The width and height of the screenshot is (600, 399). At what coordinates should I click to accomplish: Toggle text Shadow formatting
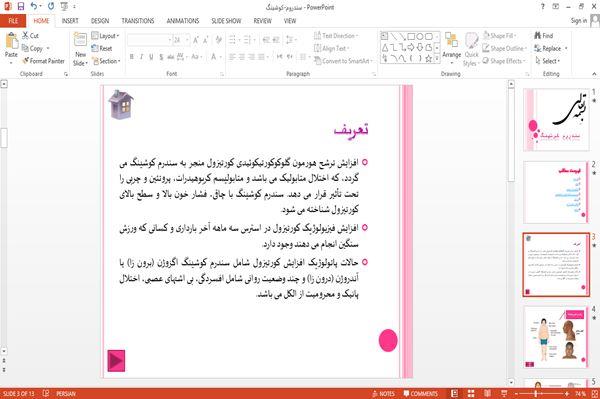pos(161,57)
